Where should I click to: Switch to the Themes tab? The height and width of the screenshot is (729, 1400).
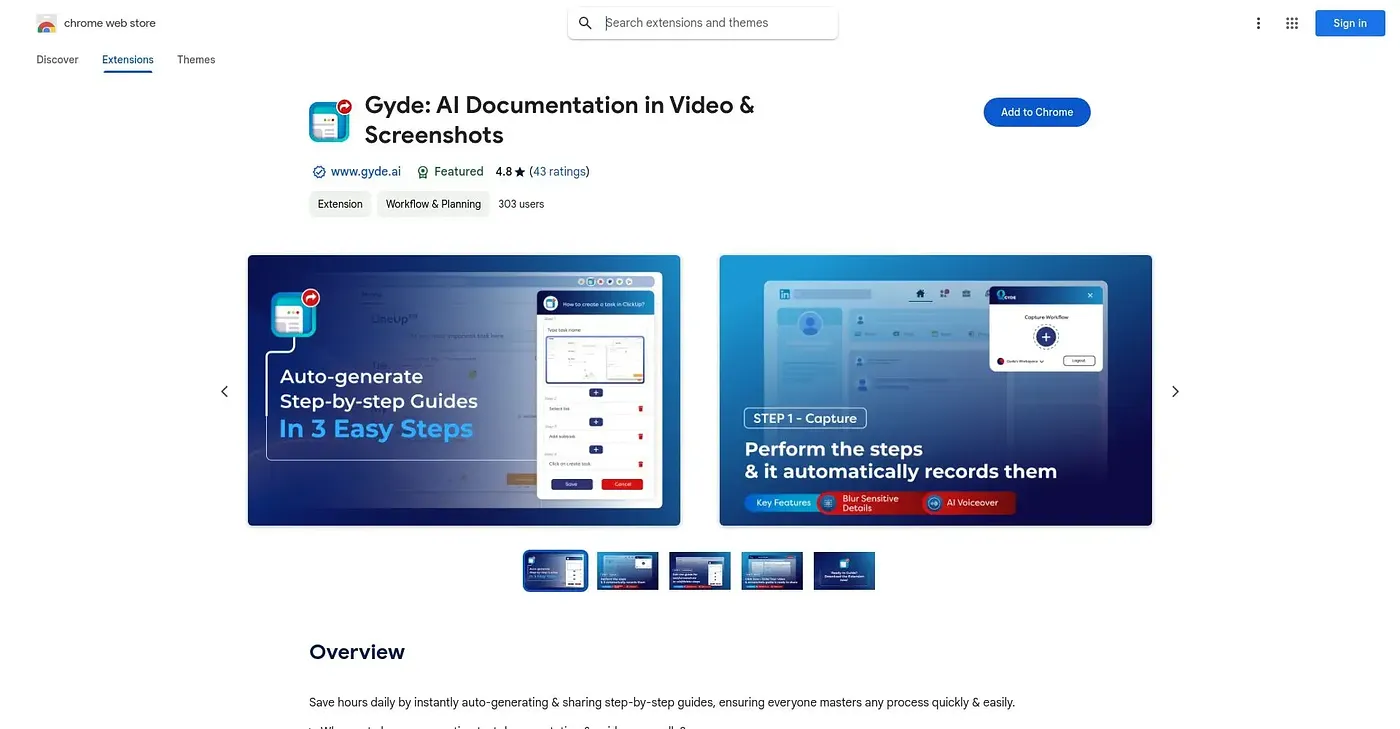click(x=196, y=60)
